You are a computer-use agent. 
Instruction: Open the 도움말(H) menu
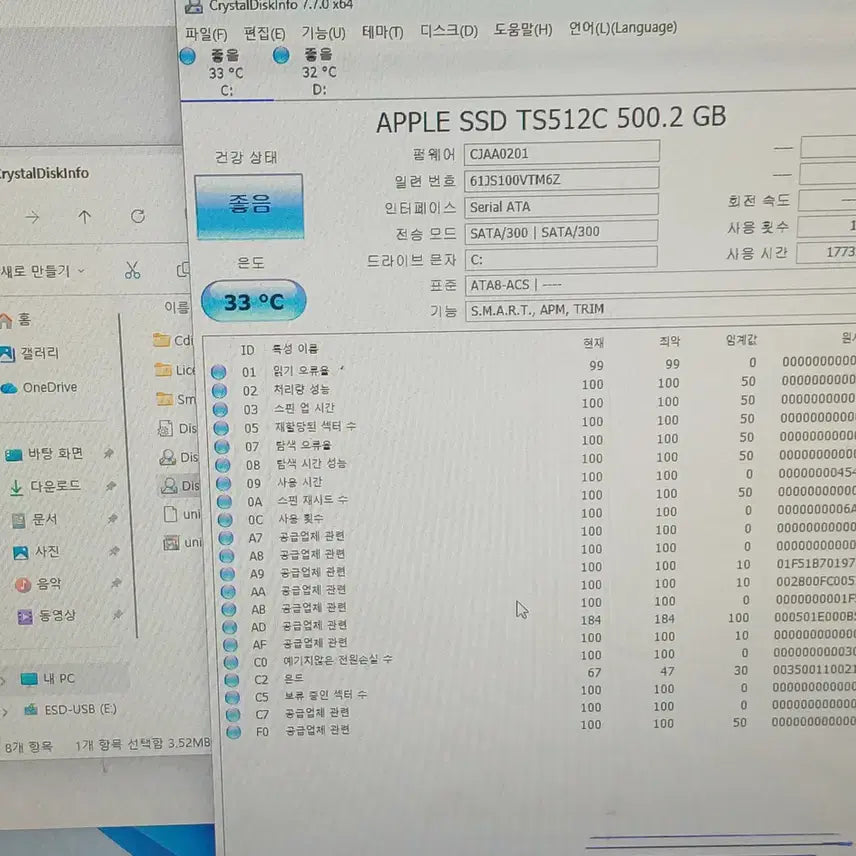(x=523, y=29)
